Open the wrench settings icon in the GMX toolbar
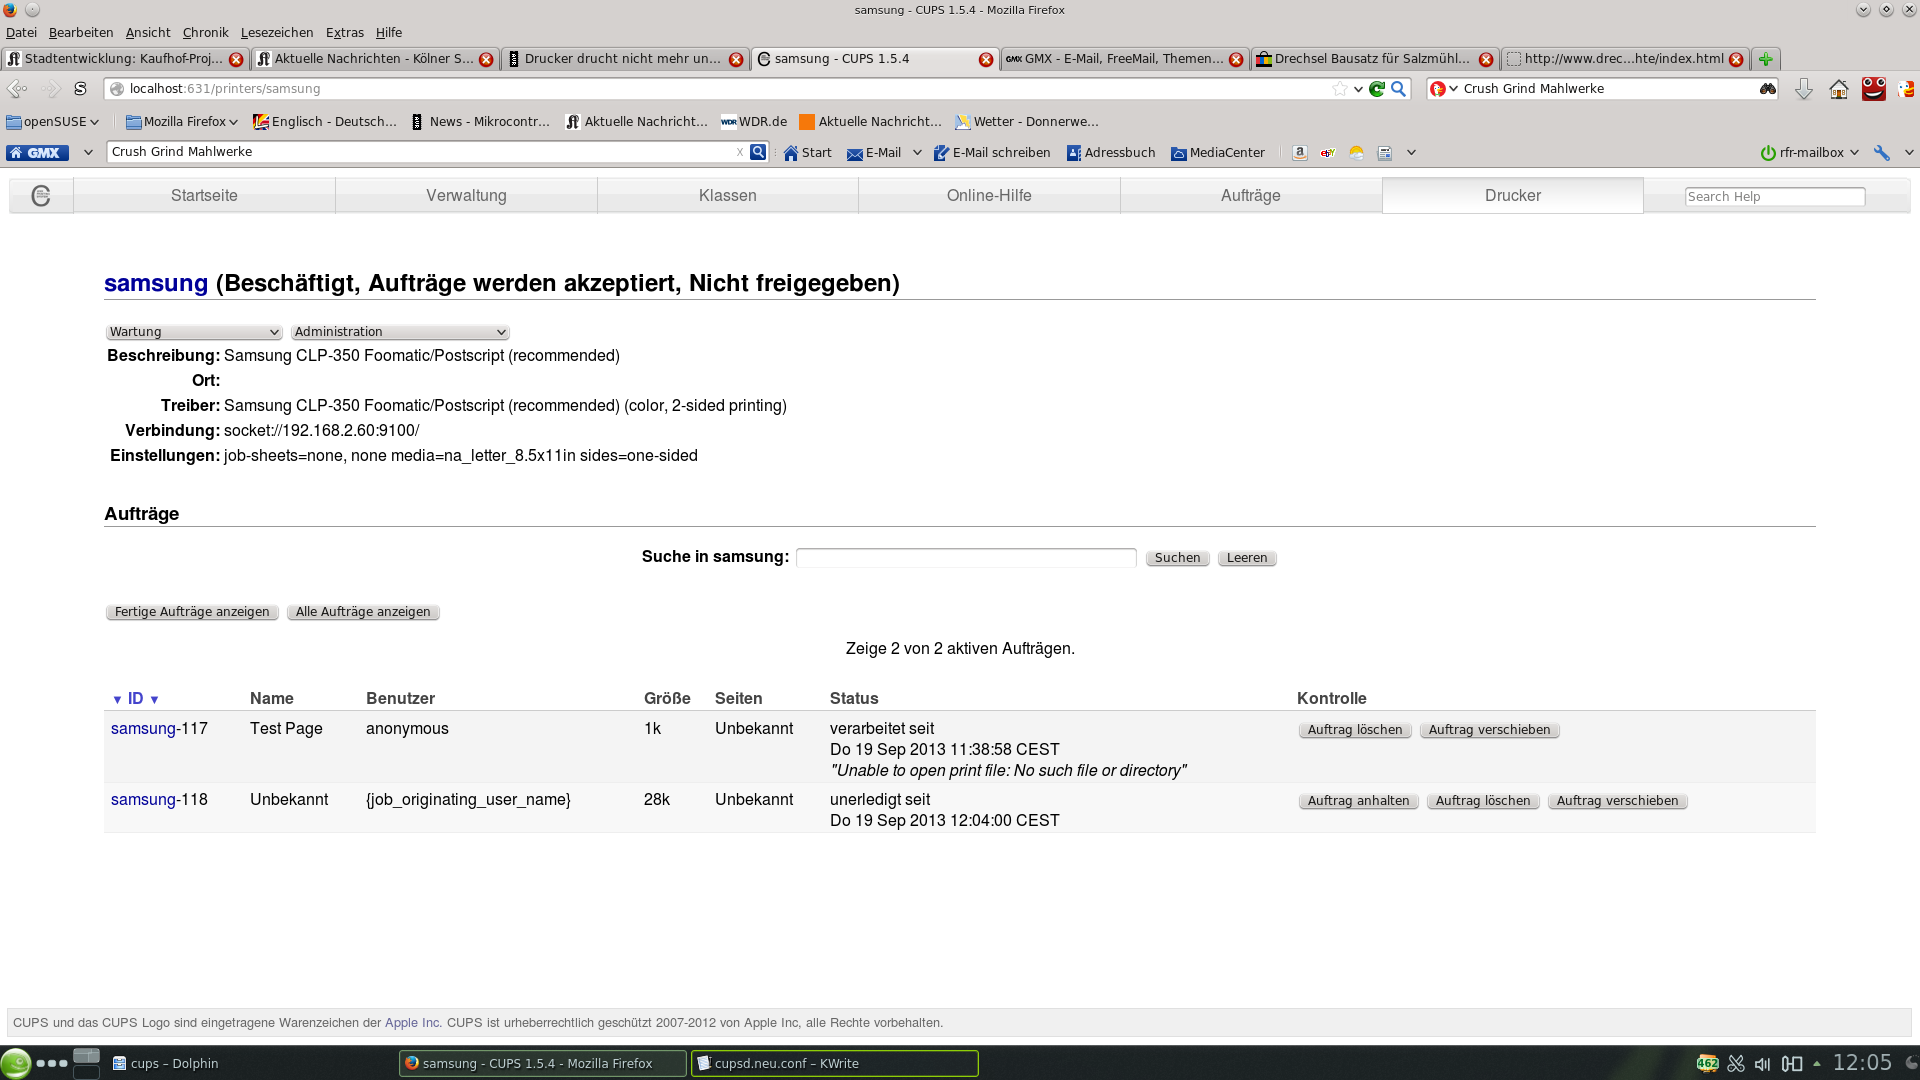 1882,153
